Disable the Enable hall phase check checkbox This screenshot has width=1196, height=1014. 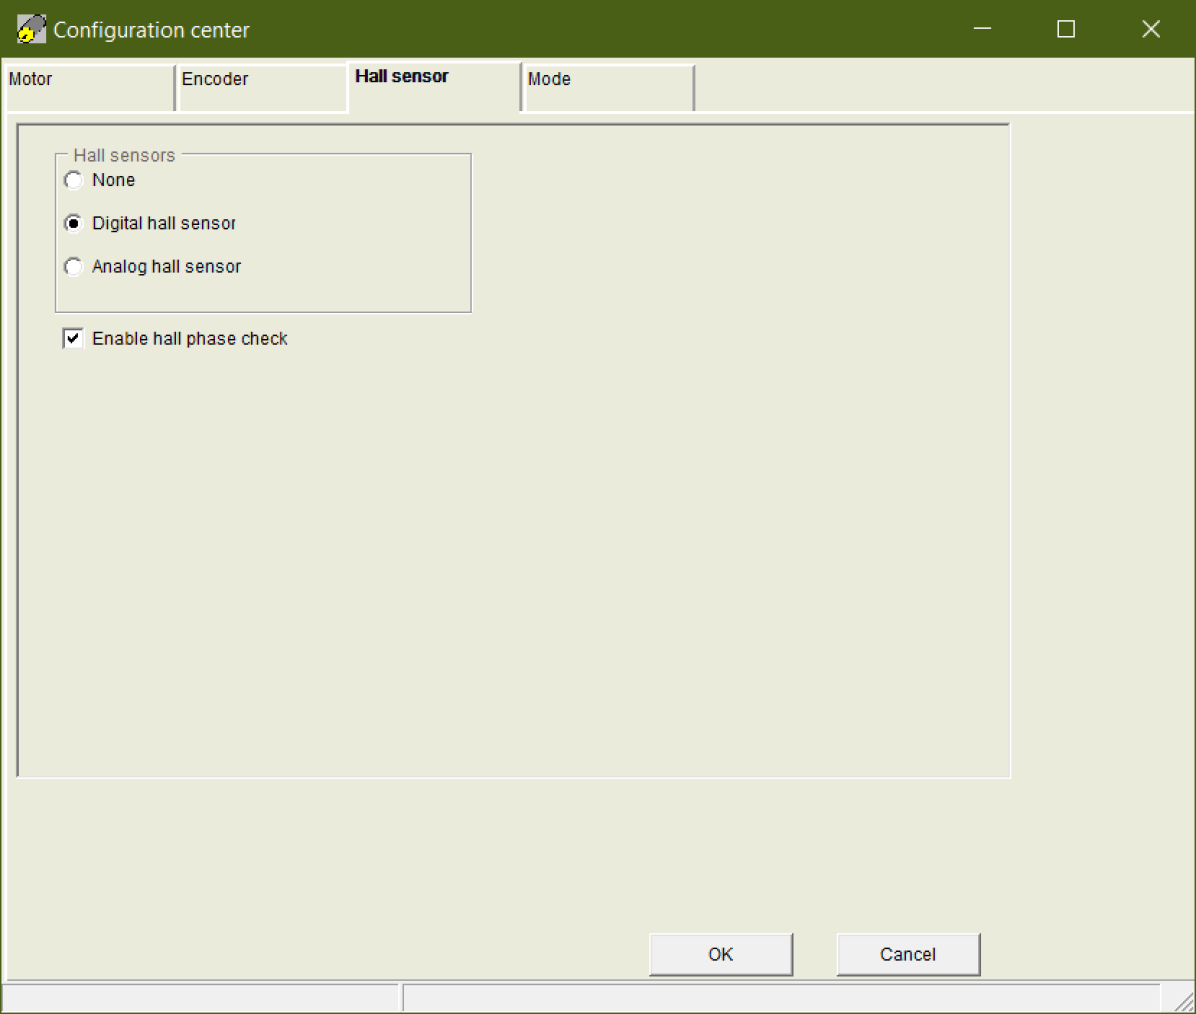[73, 339]
